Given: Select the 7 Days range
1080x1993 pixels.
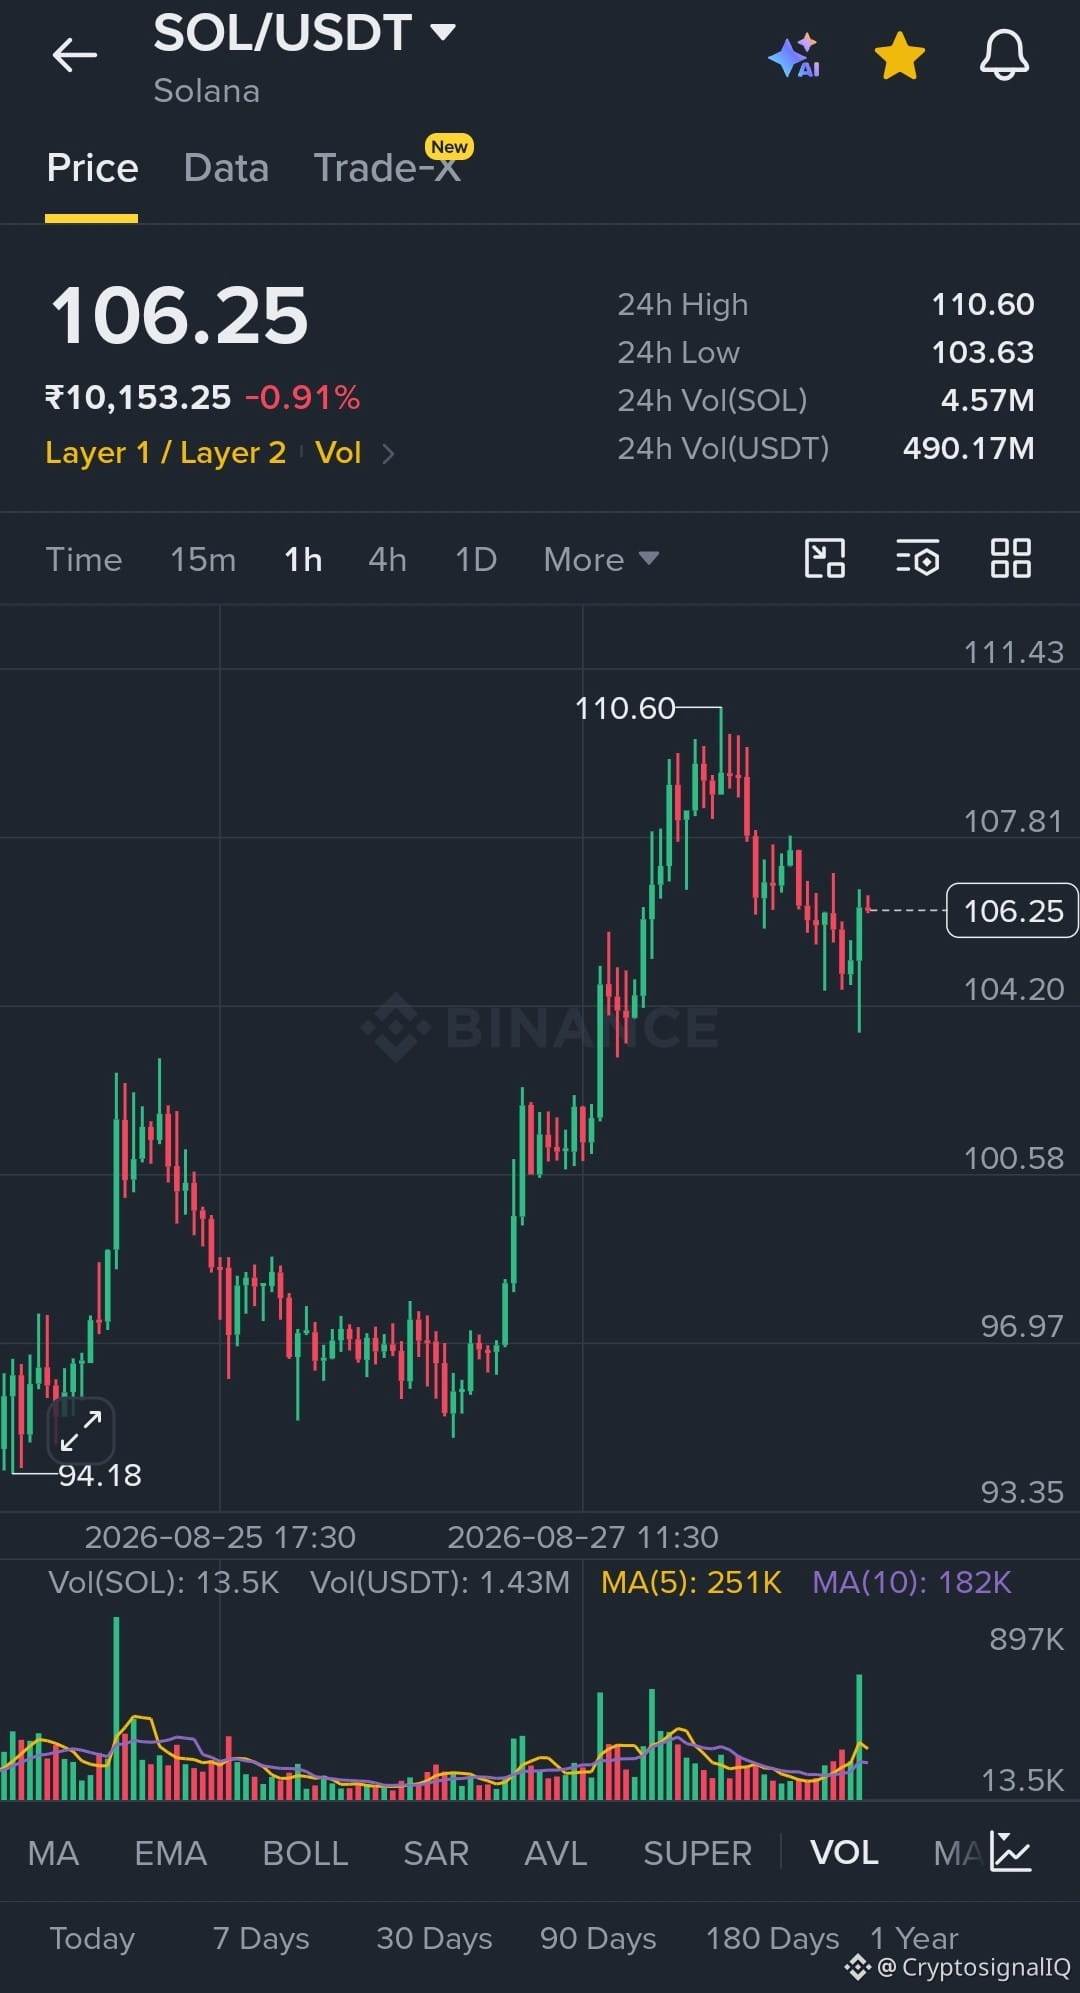Looking at the screenshot, I should click(x=261, y=1938).
